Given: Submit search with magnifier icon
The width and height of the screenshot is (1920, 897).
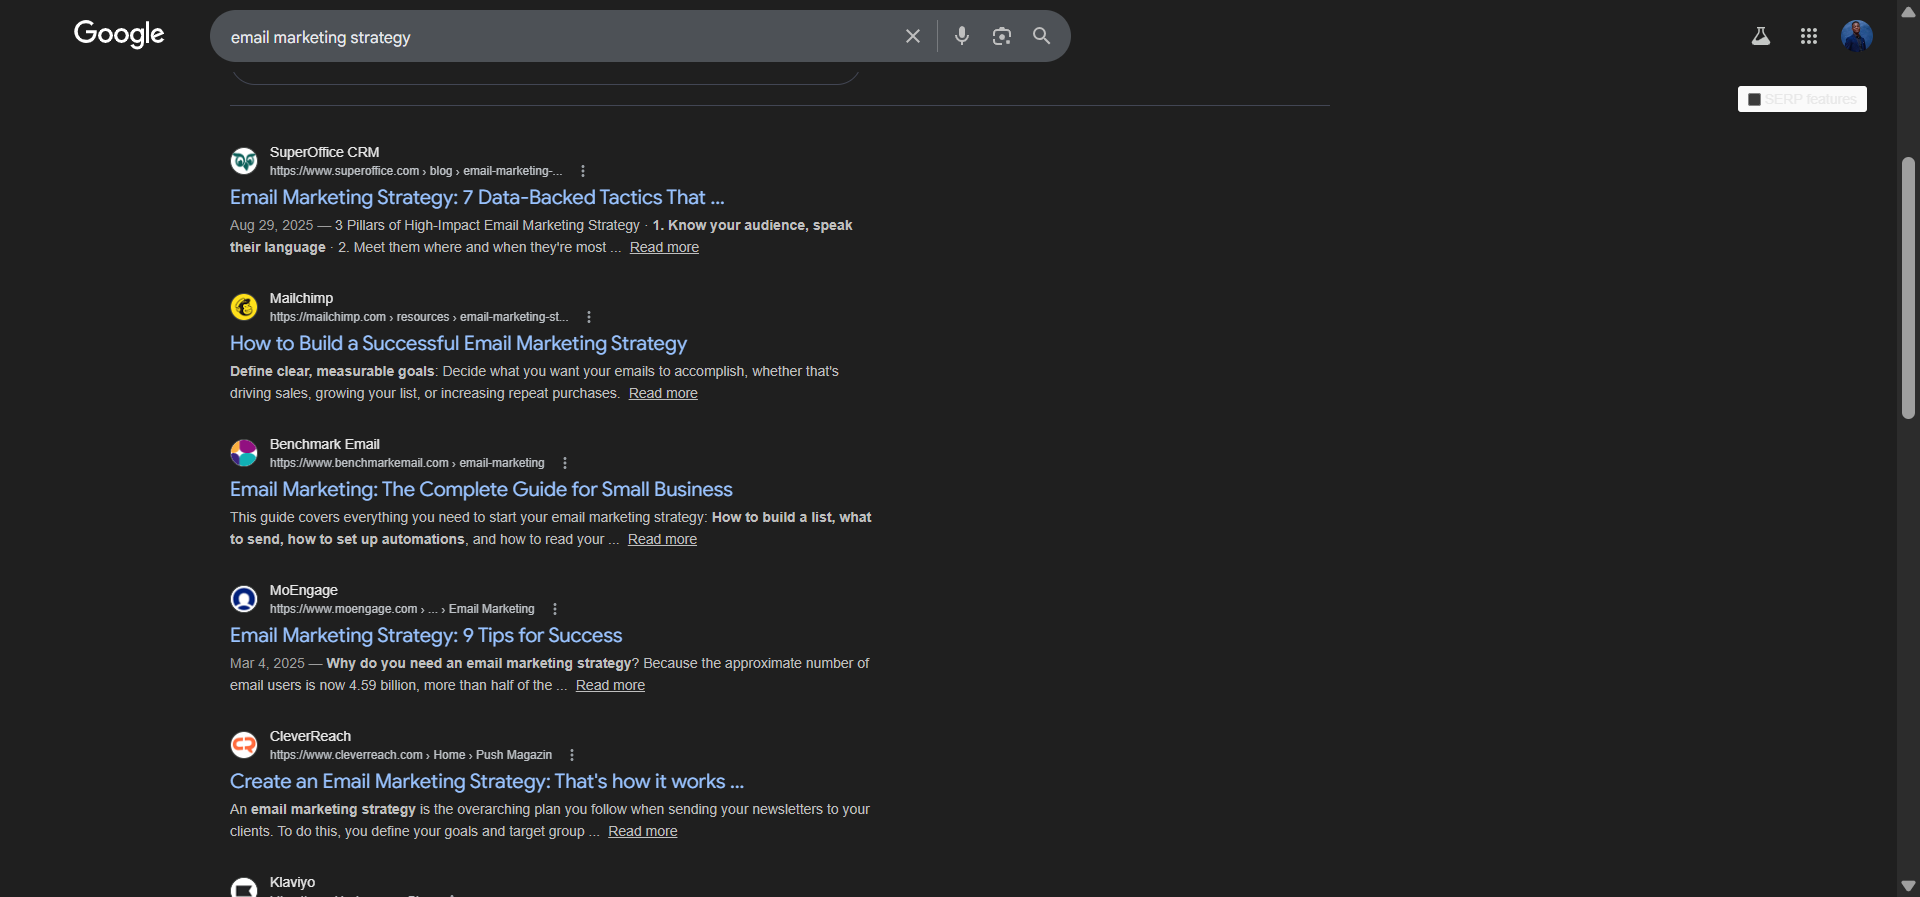Looking at the screenshot, I should pyautogui.click(x=1041, y=36).
